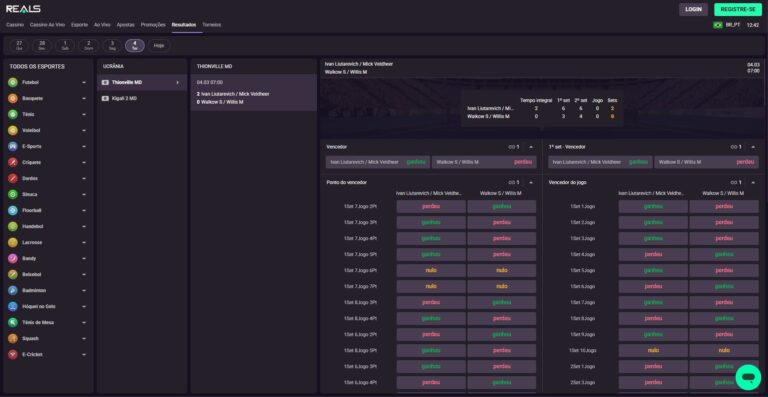This screenshot has height=397, width=768.
Task: Click the tournament icon beside Thionville MD
Action: [105, 82]
